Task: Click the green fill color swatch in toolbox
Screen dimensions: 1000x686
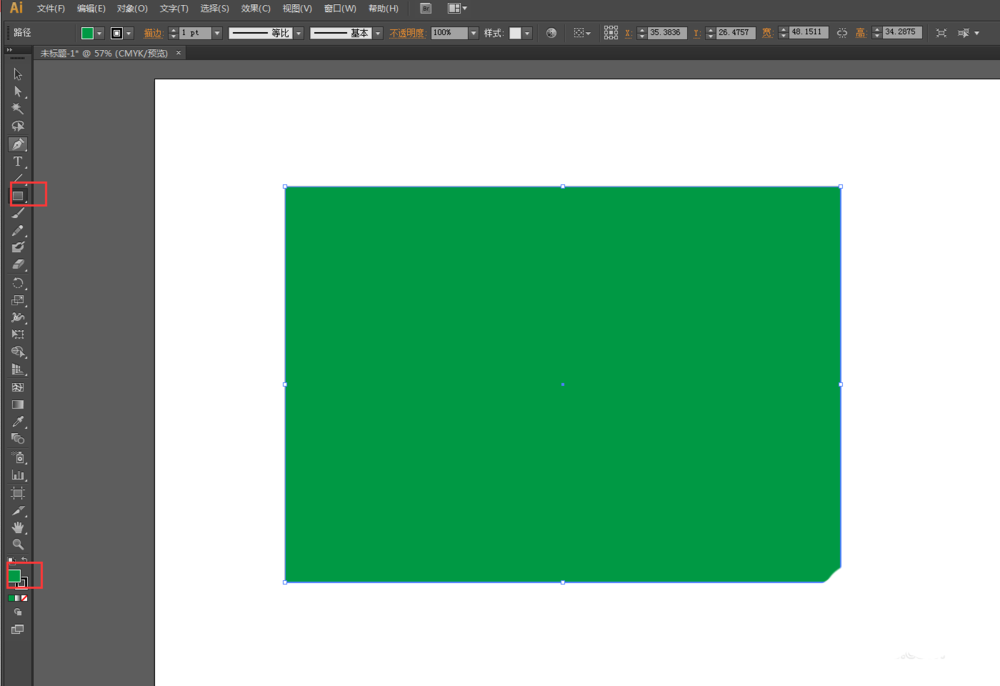Action: pyautogui.click(x=14, y=576)
